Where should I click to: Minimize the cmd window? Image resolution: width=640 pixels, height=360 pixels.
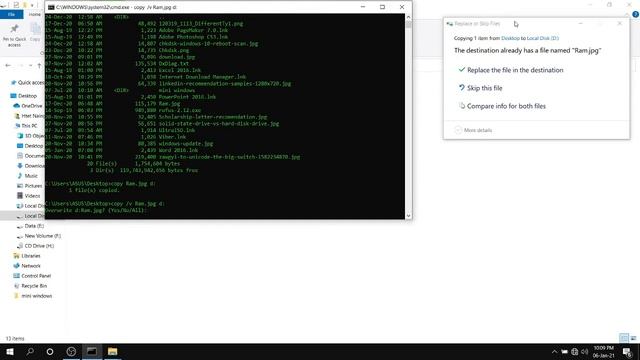363,7
